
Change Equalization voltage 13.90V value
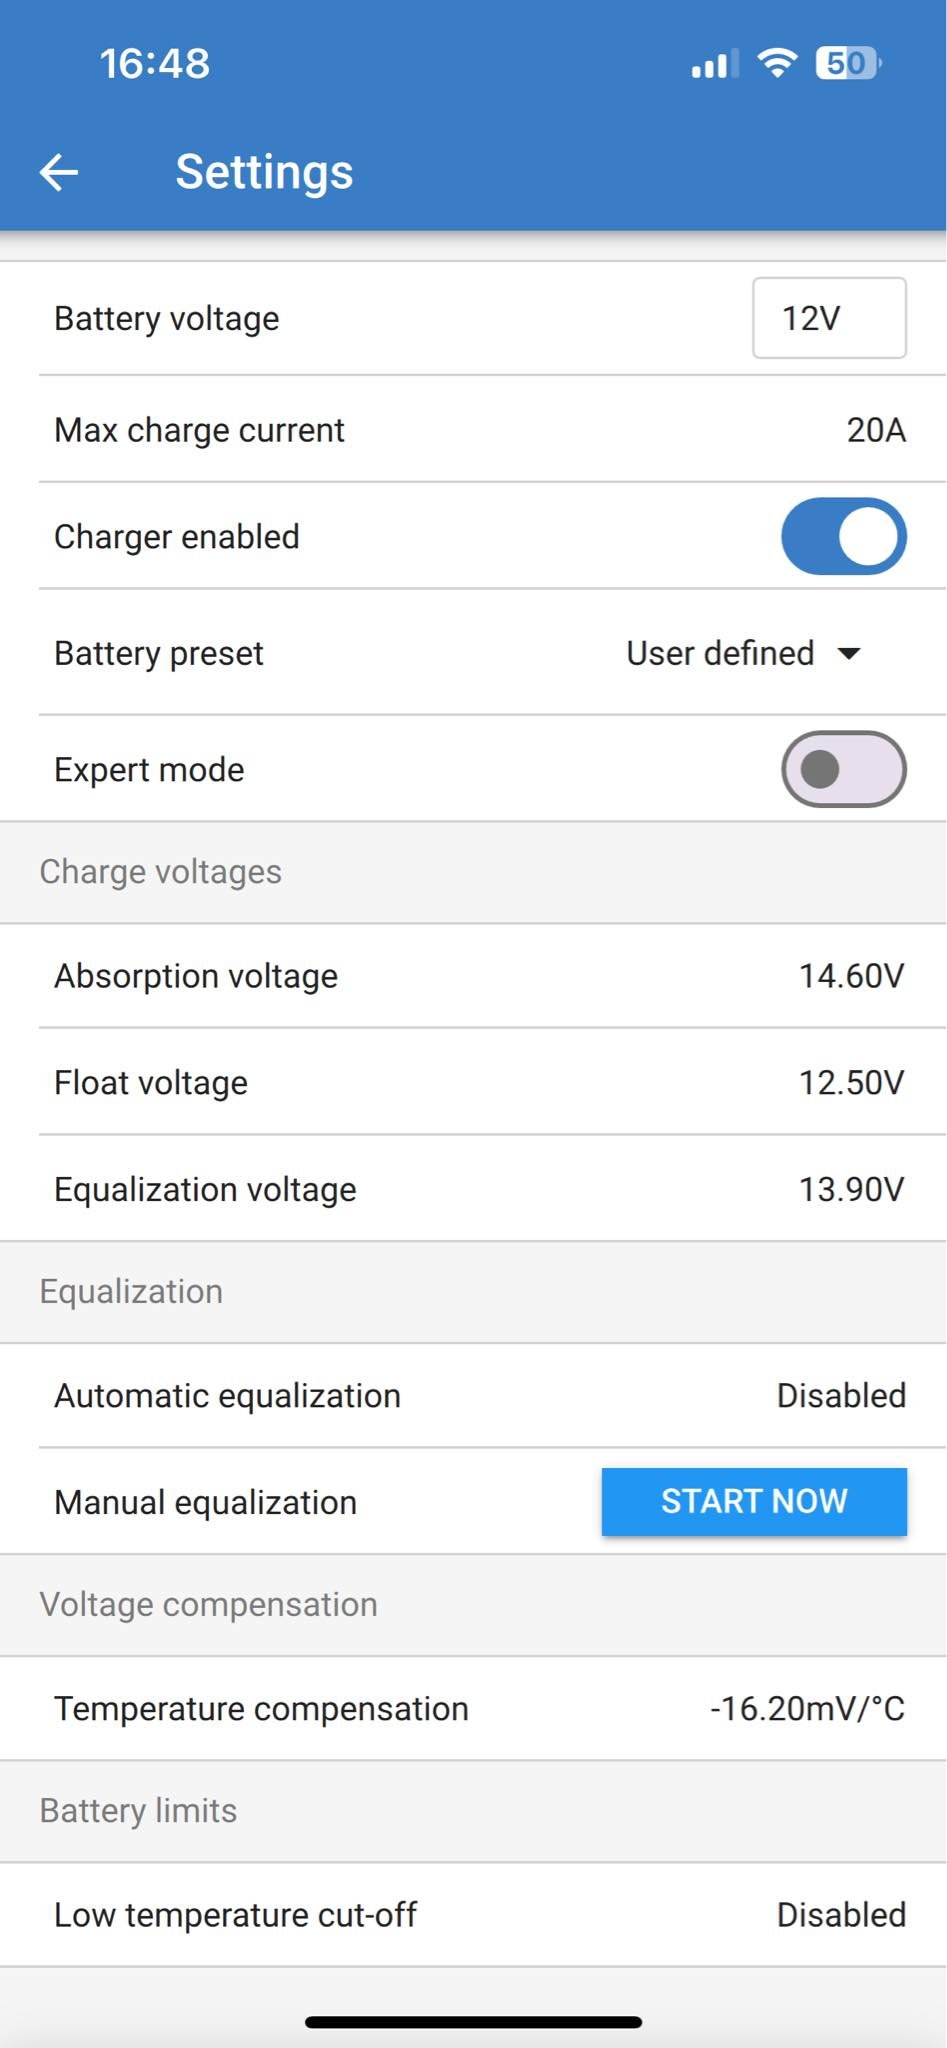click(x=851, y=1190)
